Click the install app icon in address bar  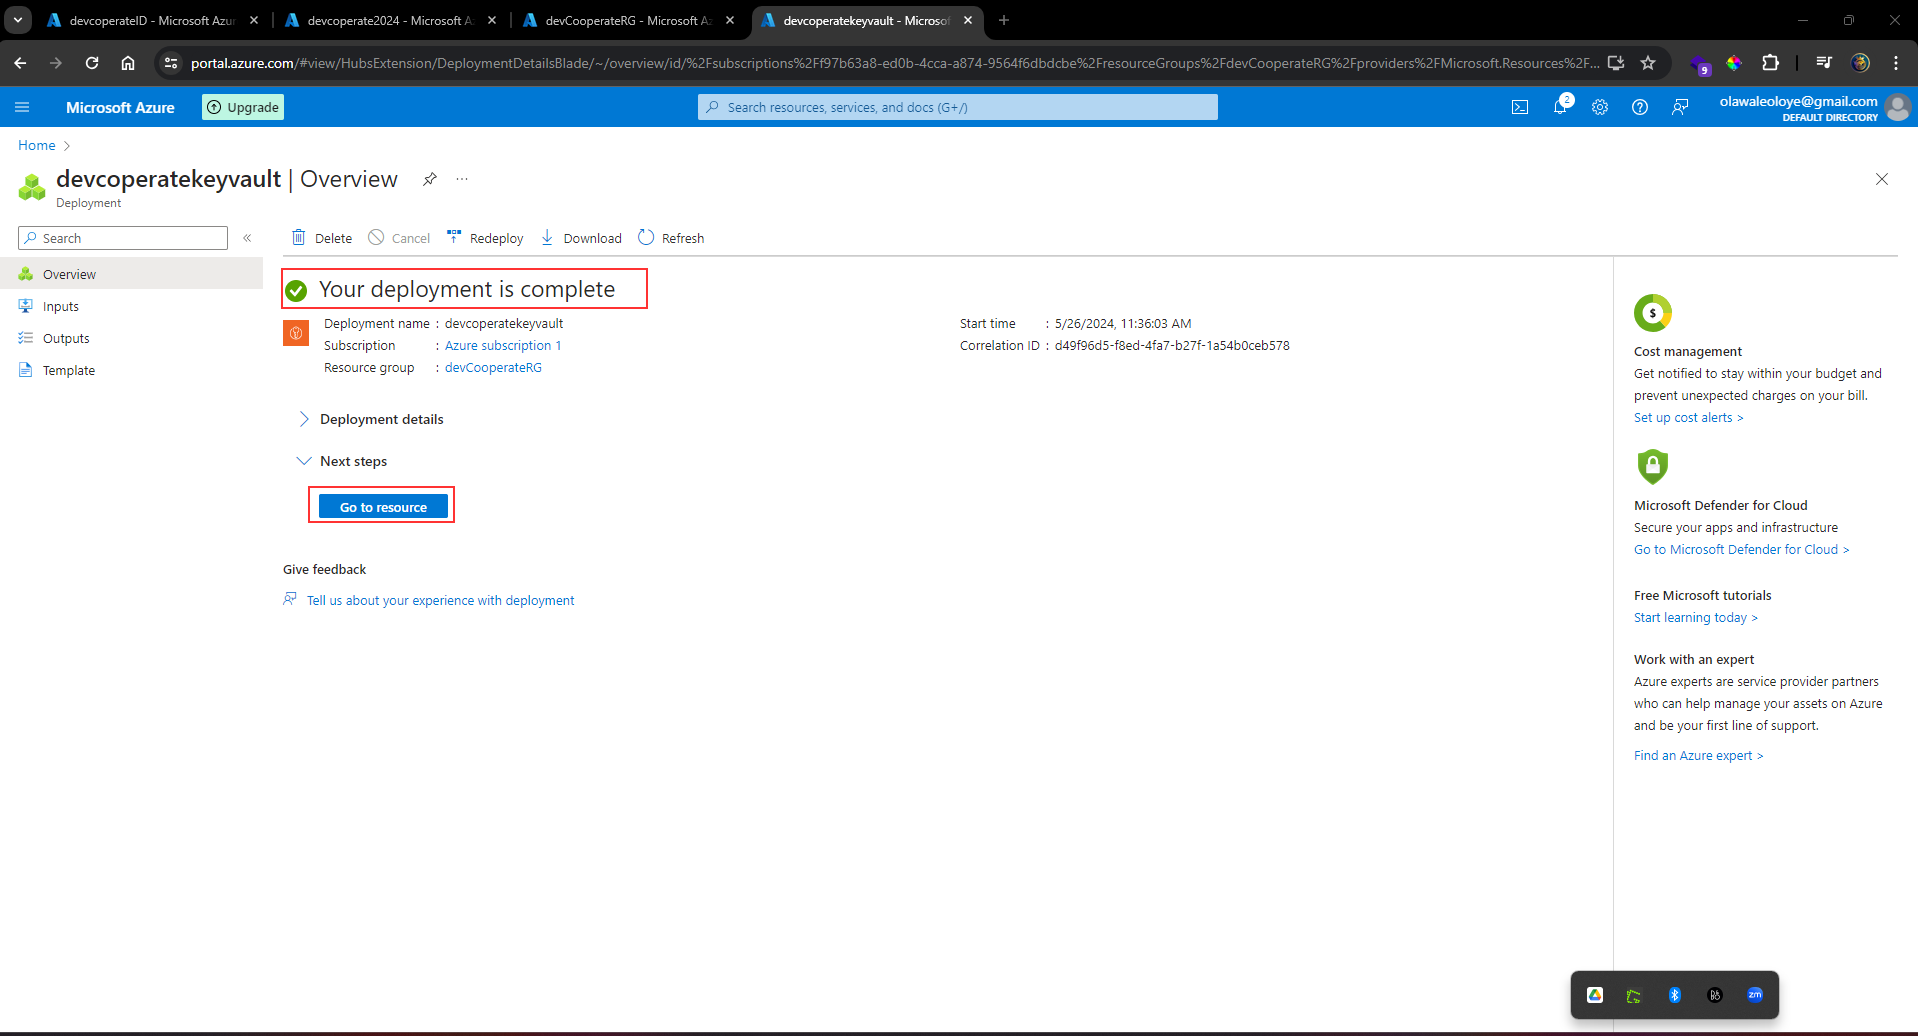pyautogui.click(x=1616, y=63)
